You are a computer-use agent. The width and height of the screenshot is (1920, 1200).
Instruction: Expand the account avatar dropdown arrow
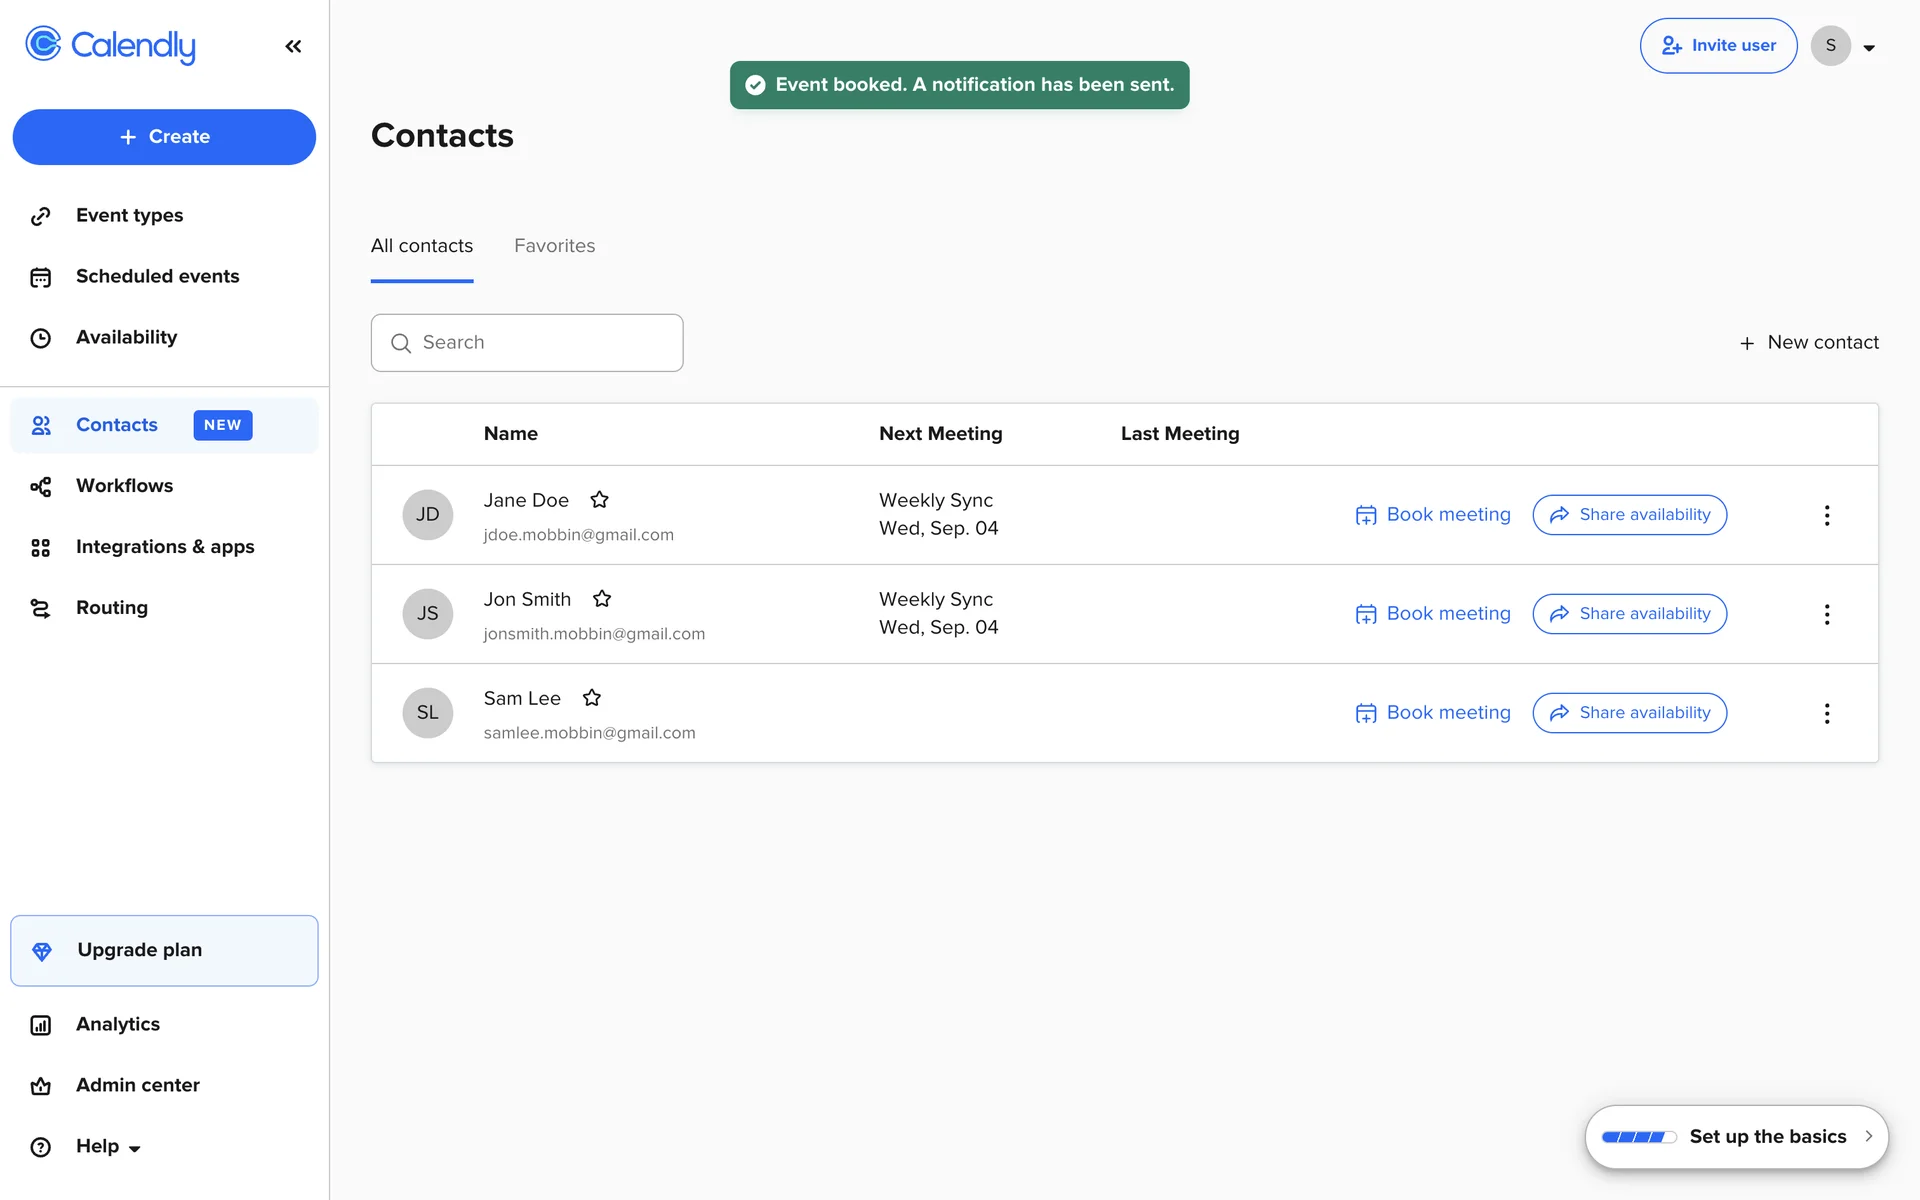coord(1868,47)
